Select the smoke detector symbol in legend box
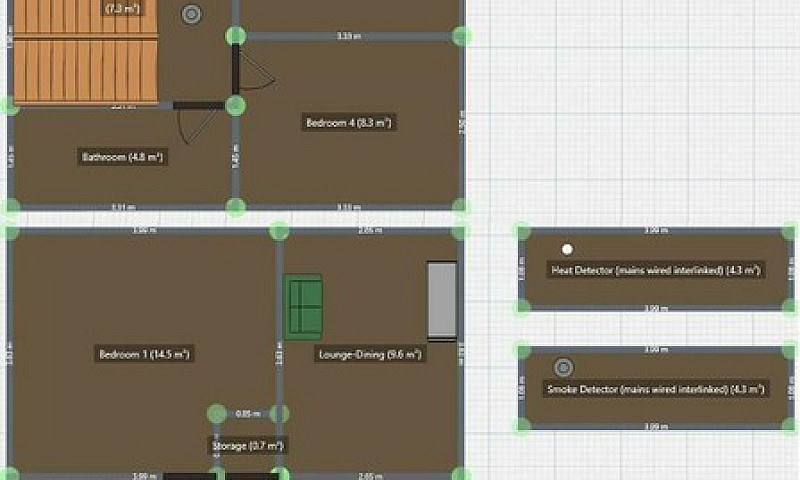The image size is (800, 480). pos(563,367)
